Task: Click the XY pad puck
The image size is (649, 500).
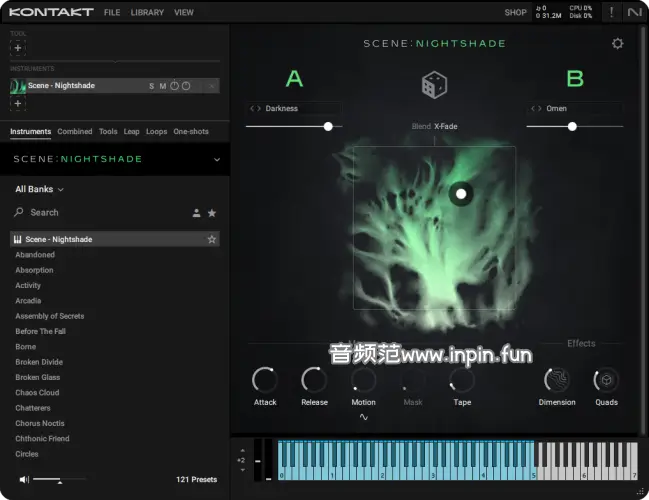Action: click(x=461, y=194)
